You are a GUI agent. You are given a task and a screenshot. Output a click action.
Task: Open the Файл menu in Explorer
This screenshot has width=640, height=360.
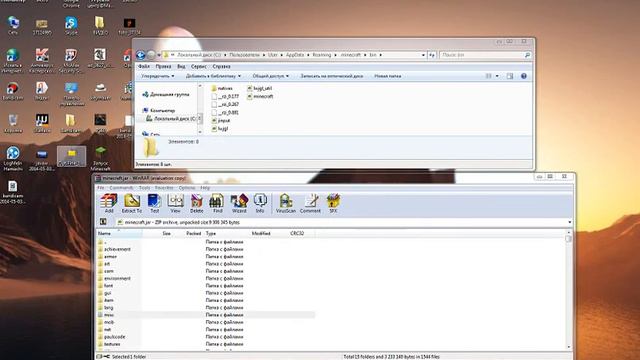click(144, 66)
